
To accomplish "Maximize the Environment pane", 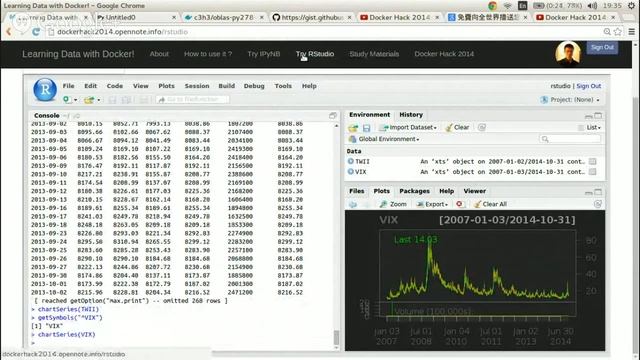I will [598, 116].
